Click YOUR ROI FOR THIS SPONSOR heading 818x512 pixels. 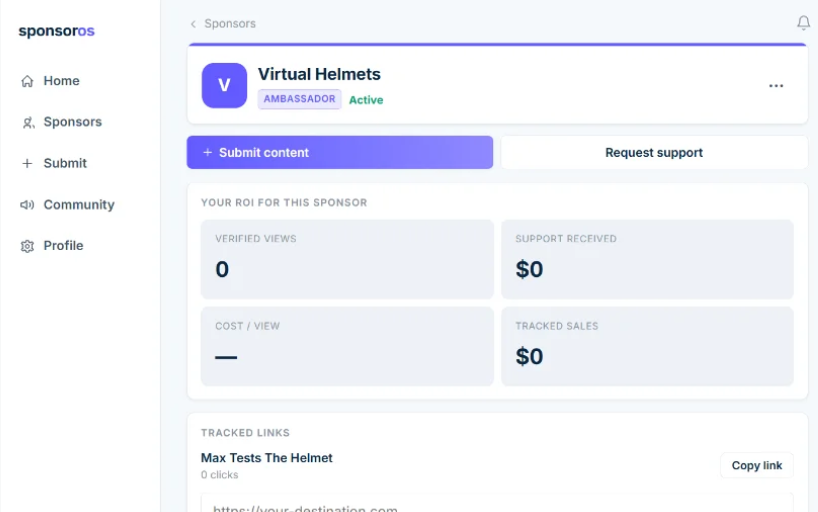pos(284,203)
